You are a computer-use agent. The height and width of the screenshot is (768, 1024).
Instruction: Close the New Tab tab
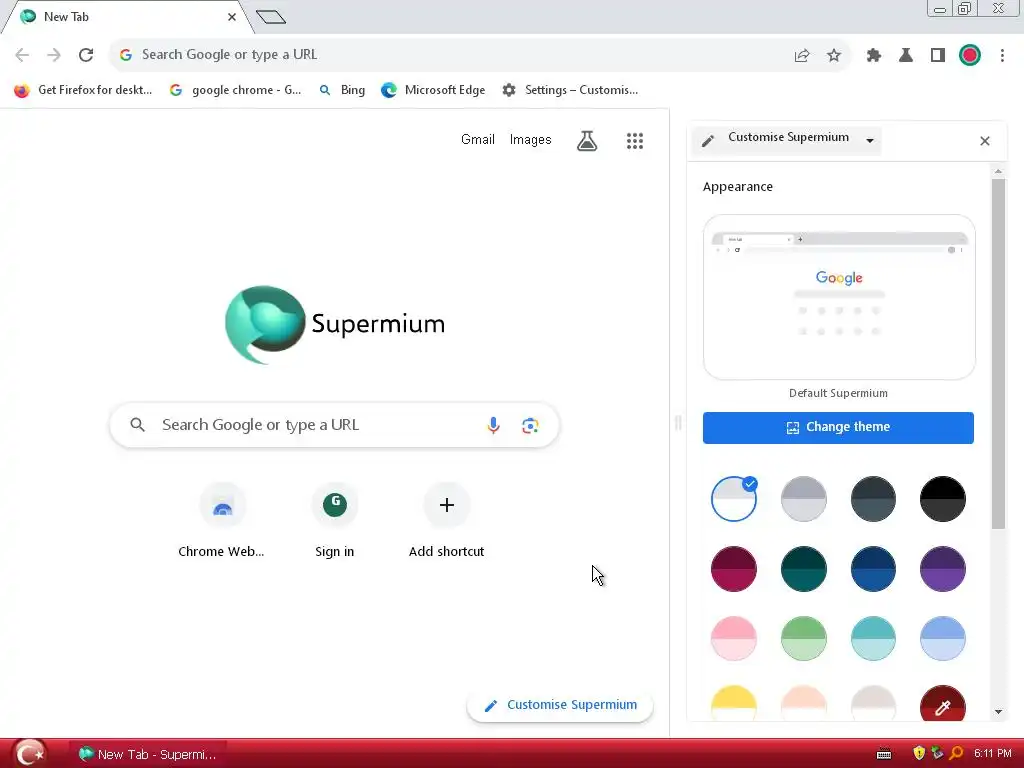pyautogui.click(x=232, y=17)
